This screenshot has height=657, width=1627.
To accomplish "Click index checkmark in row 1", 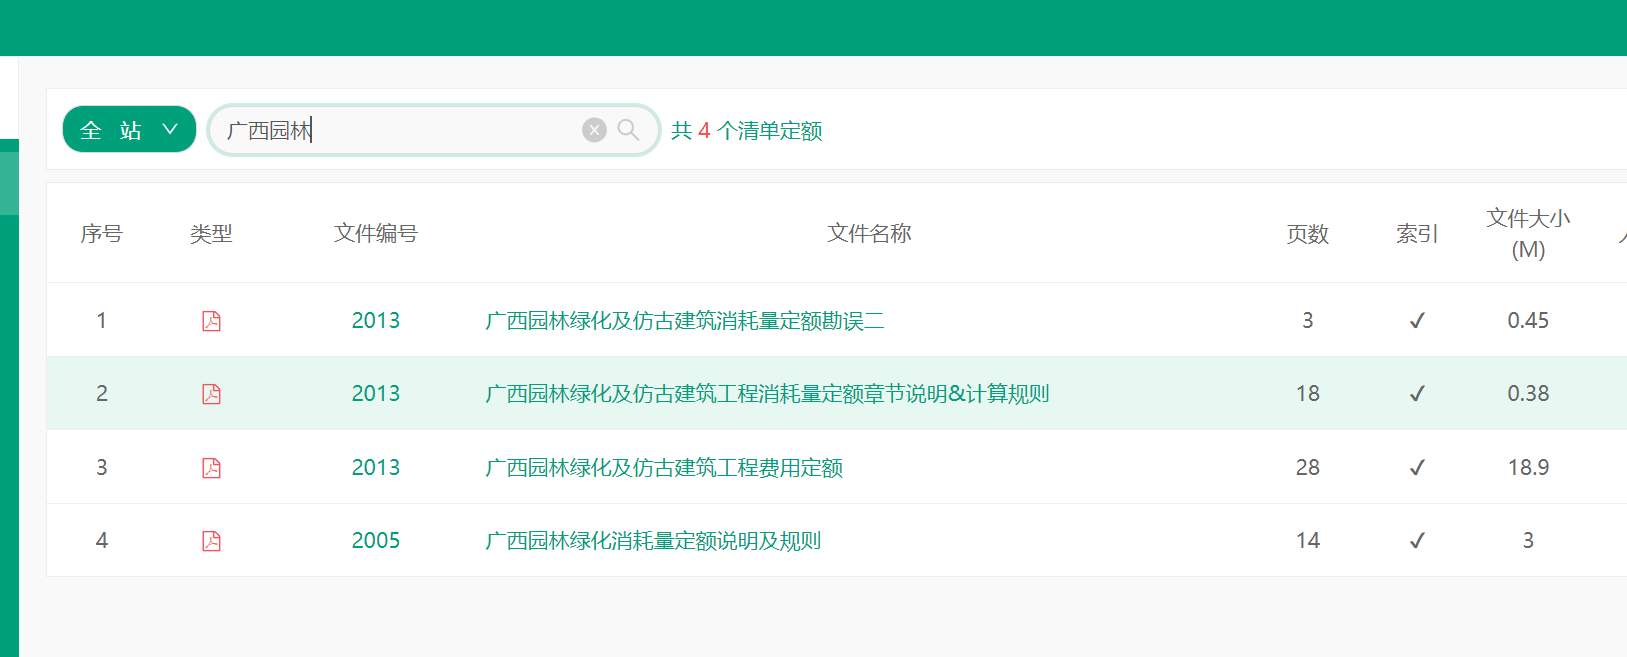I will click(x=1417, y=321).
